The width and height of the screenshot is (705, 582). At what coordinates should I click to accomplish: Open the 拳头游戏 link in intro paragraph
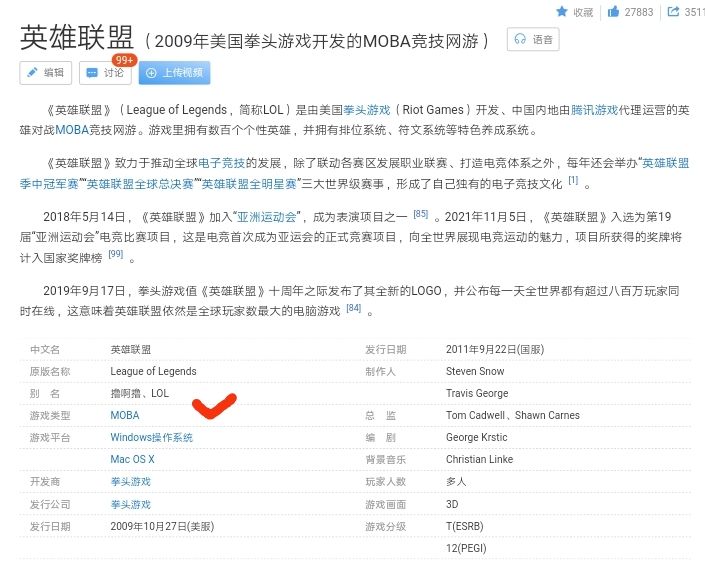366,110
